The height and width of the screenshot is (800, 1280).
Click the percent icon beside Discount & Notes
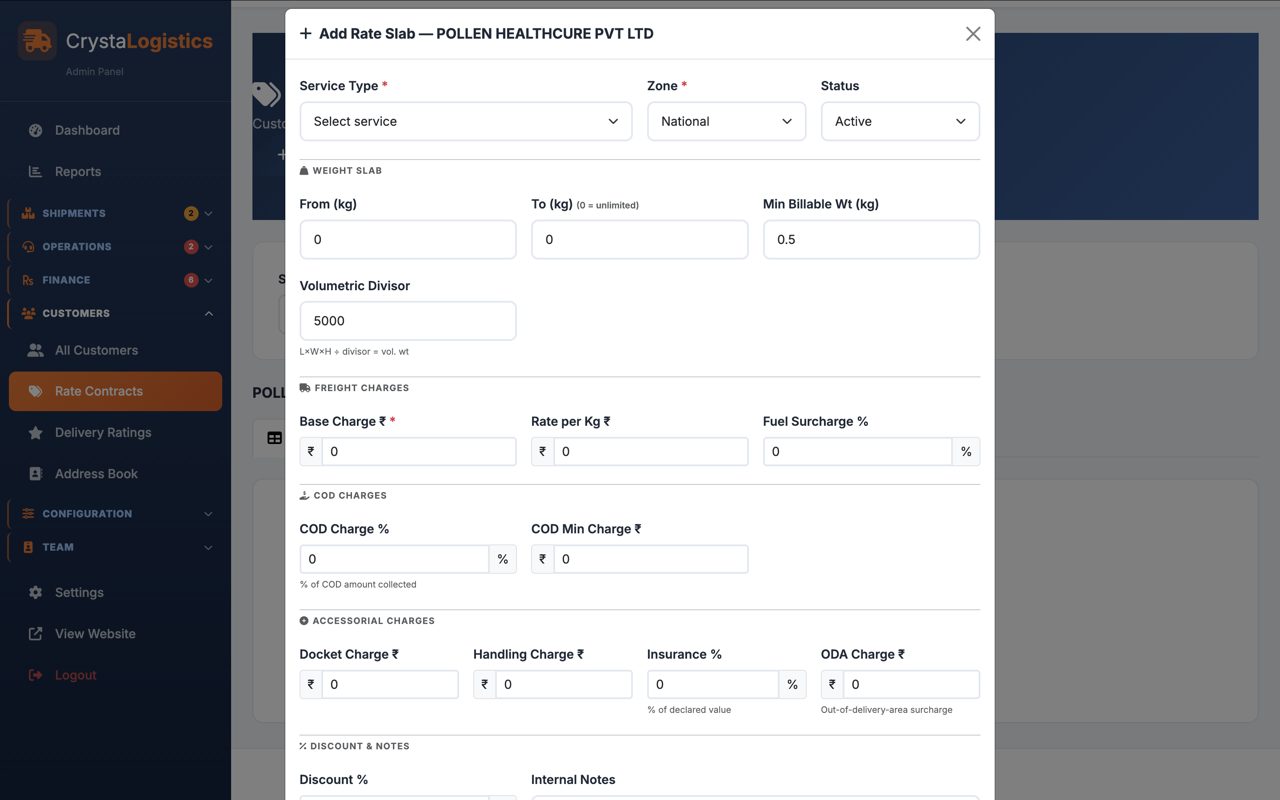303,746
